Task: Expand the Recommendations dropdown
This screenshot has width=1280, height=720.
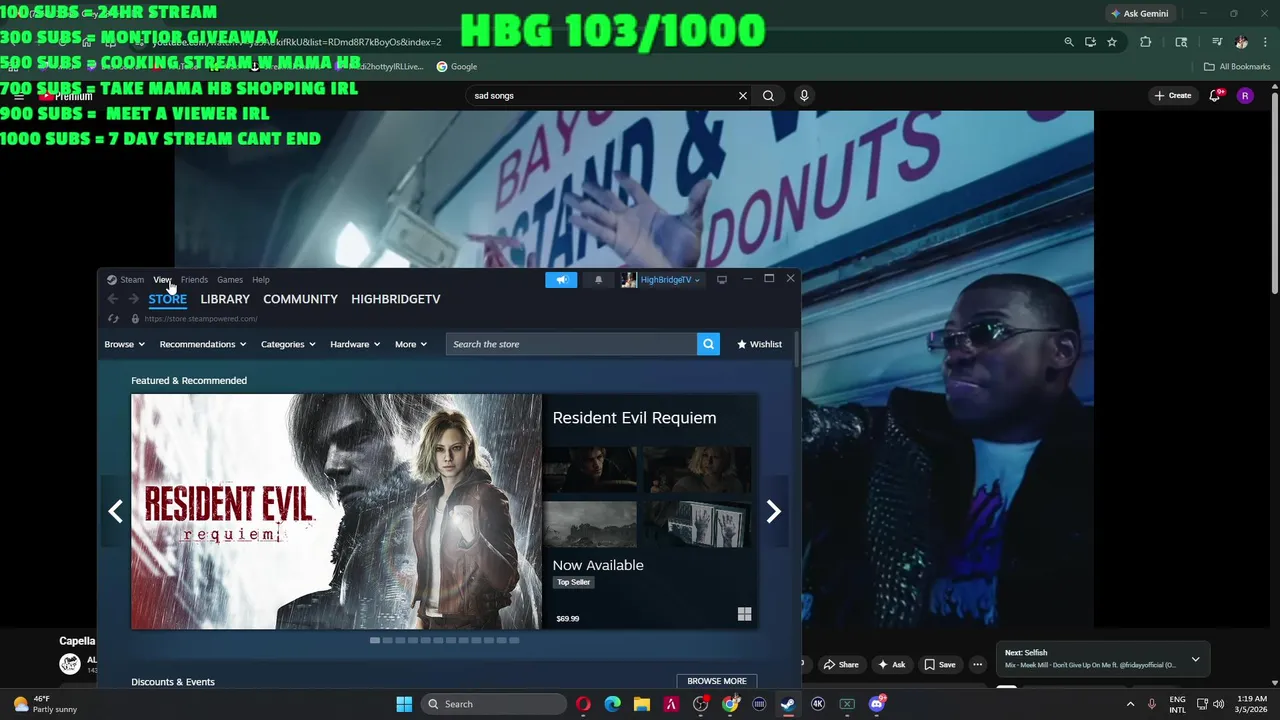Action: (x=203, y=344)
